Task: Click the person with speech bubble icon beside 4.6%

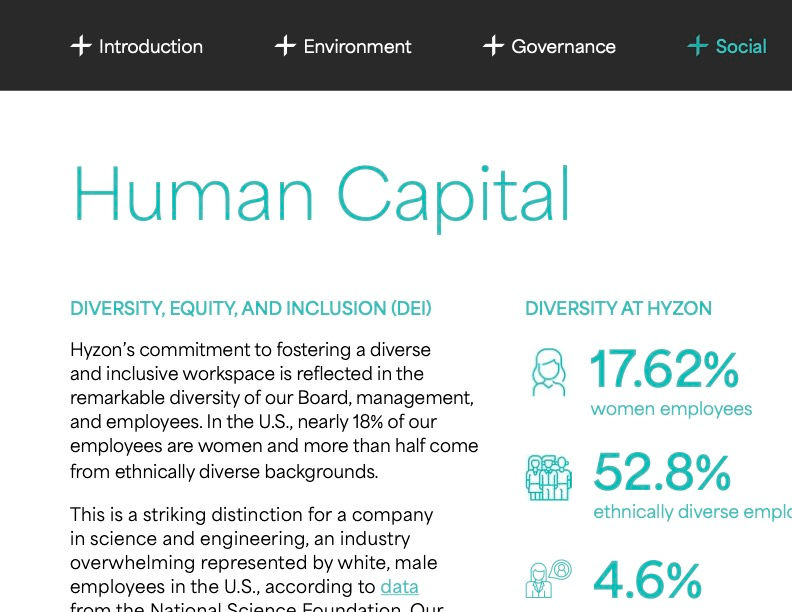Action: tap(549, 579)
